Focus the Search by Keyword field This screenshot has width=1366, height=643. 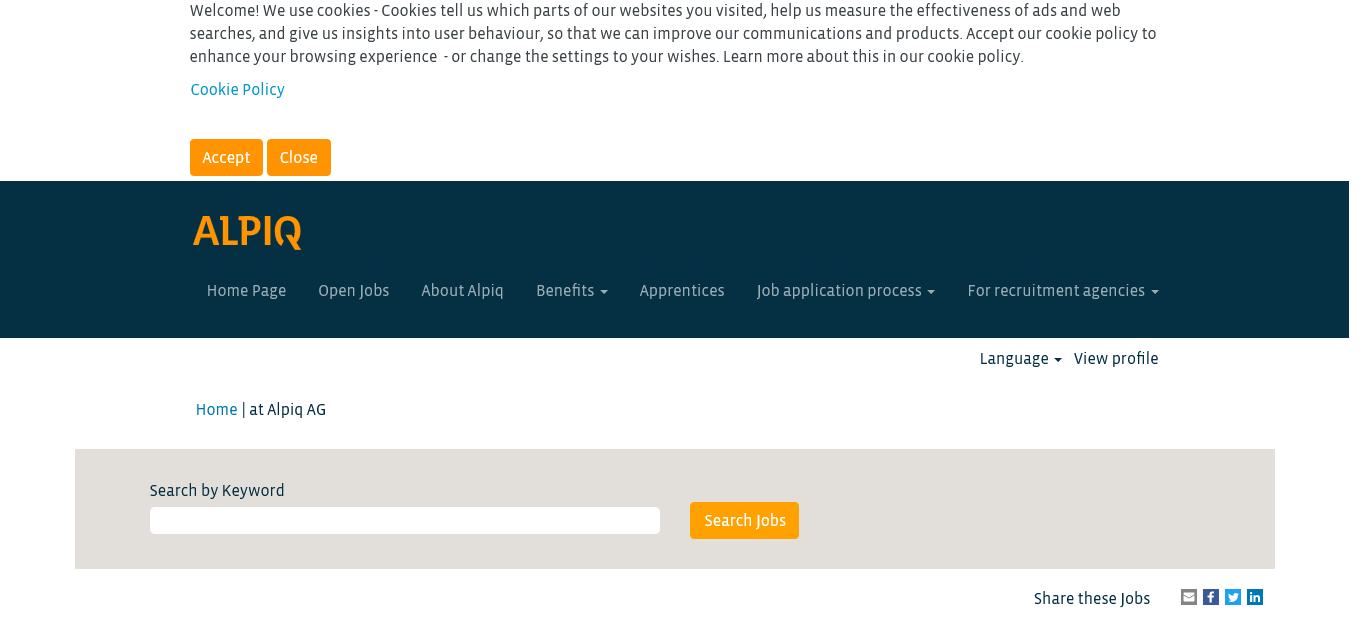(404, 521)
